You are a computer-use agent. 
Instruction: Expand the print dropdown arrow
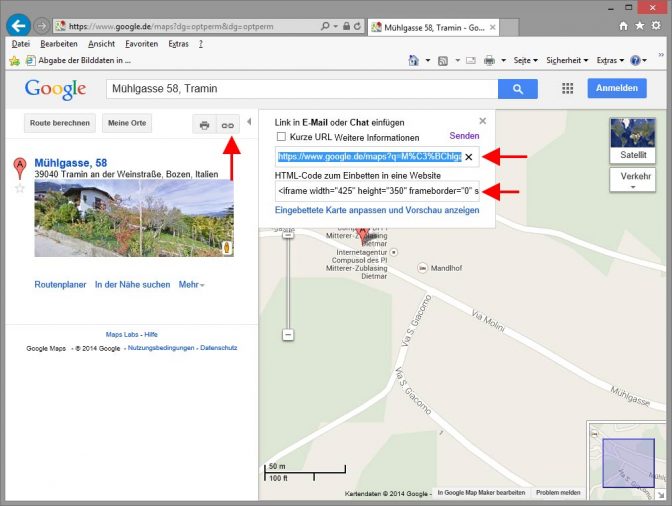tap(504, 60)
